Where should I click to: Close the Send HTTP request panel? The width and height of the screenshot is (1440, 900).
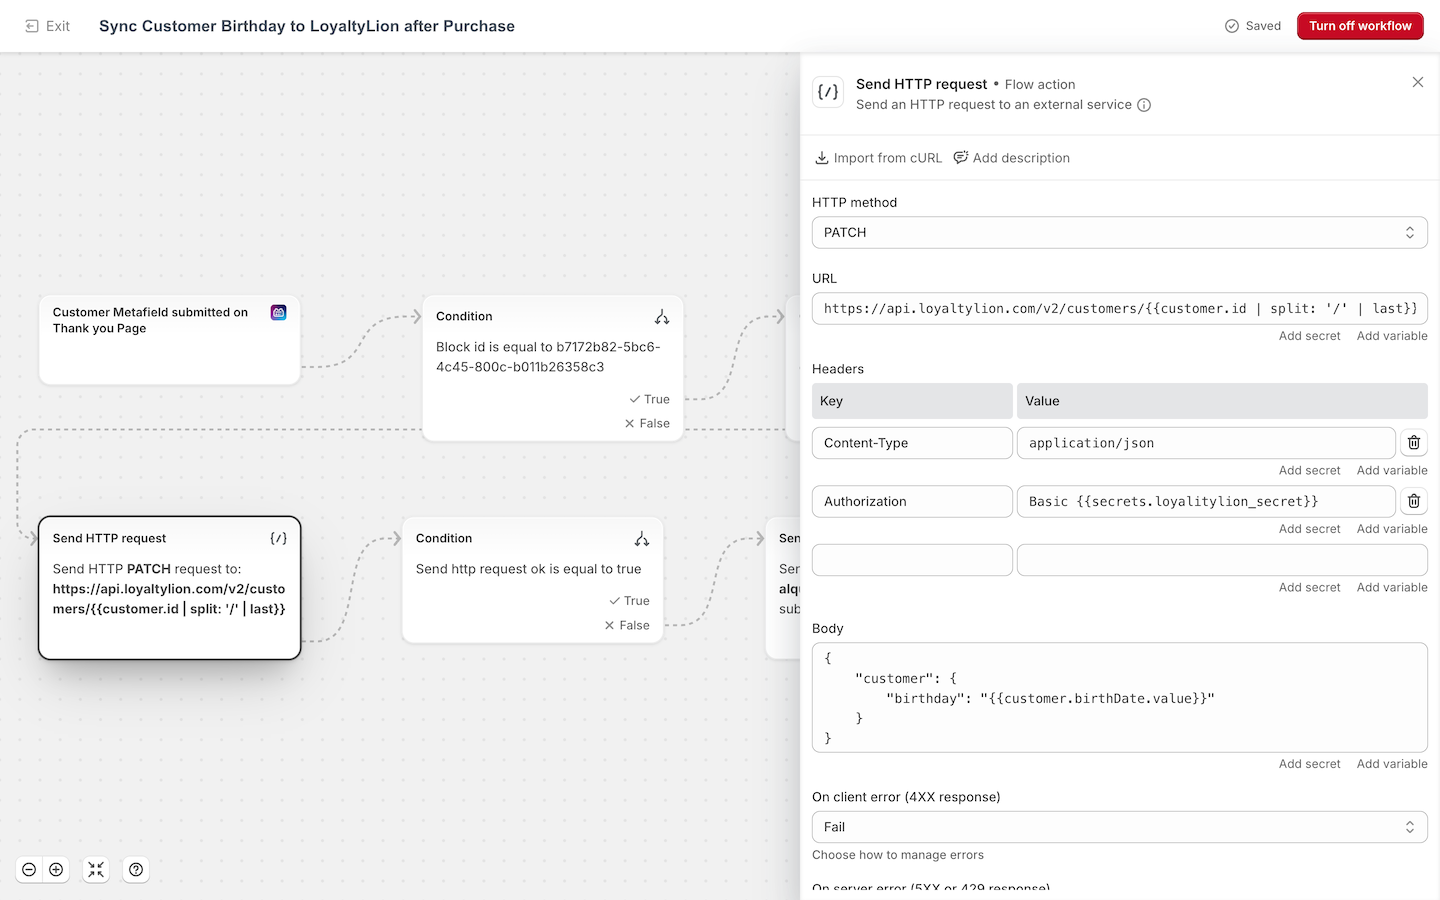coord(1417,82)
